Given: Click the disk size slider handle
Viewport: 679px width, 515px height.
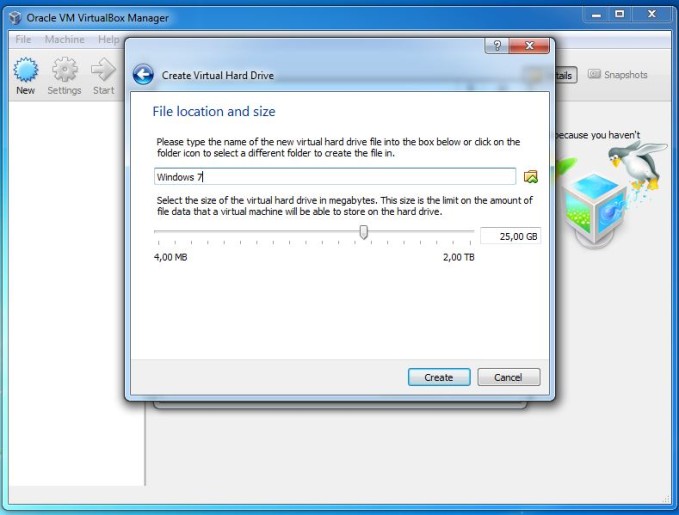Looking at the screenshot, I should [x=364, y=232].
